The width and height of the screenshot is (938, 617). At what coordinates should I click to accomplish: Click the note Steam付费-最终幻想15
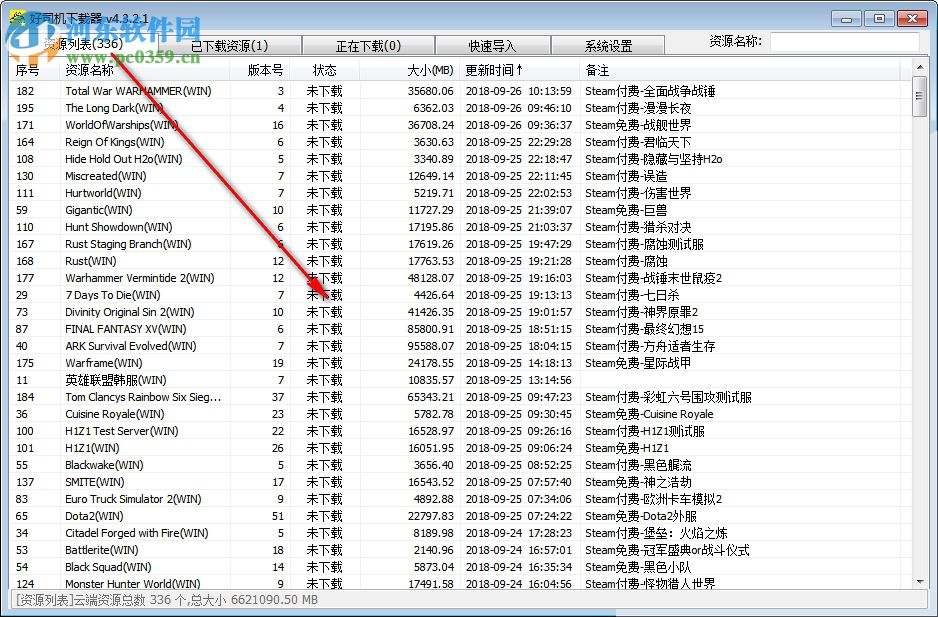tap(644, 329)
